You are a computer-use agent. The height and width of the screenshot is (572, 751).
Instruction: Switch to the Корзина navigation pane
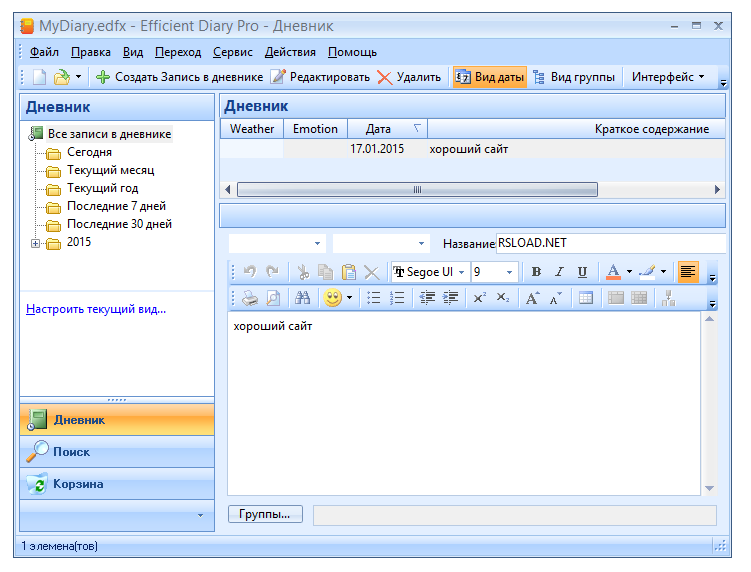click(x=117, y=484)
